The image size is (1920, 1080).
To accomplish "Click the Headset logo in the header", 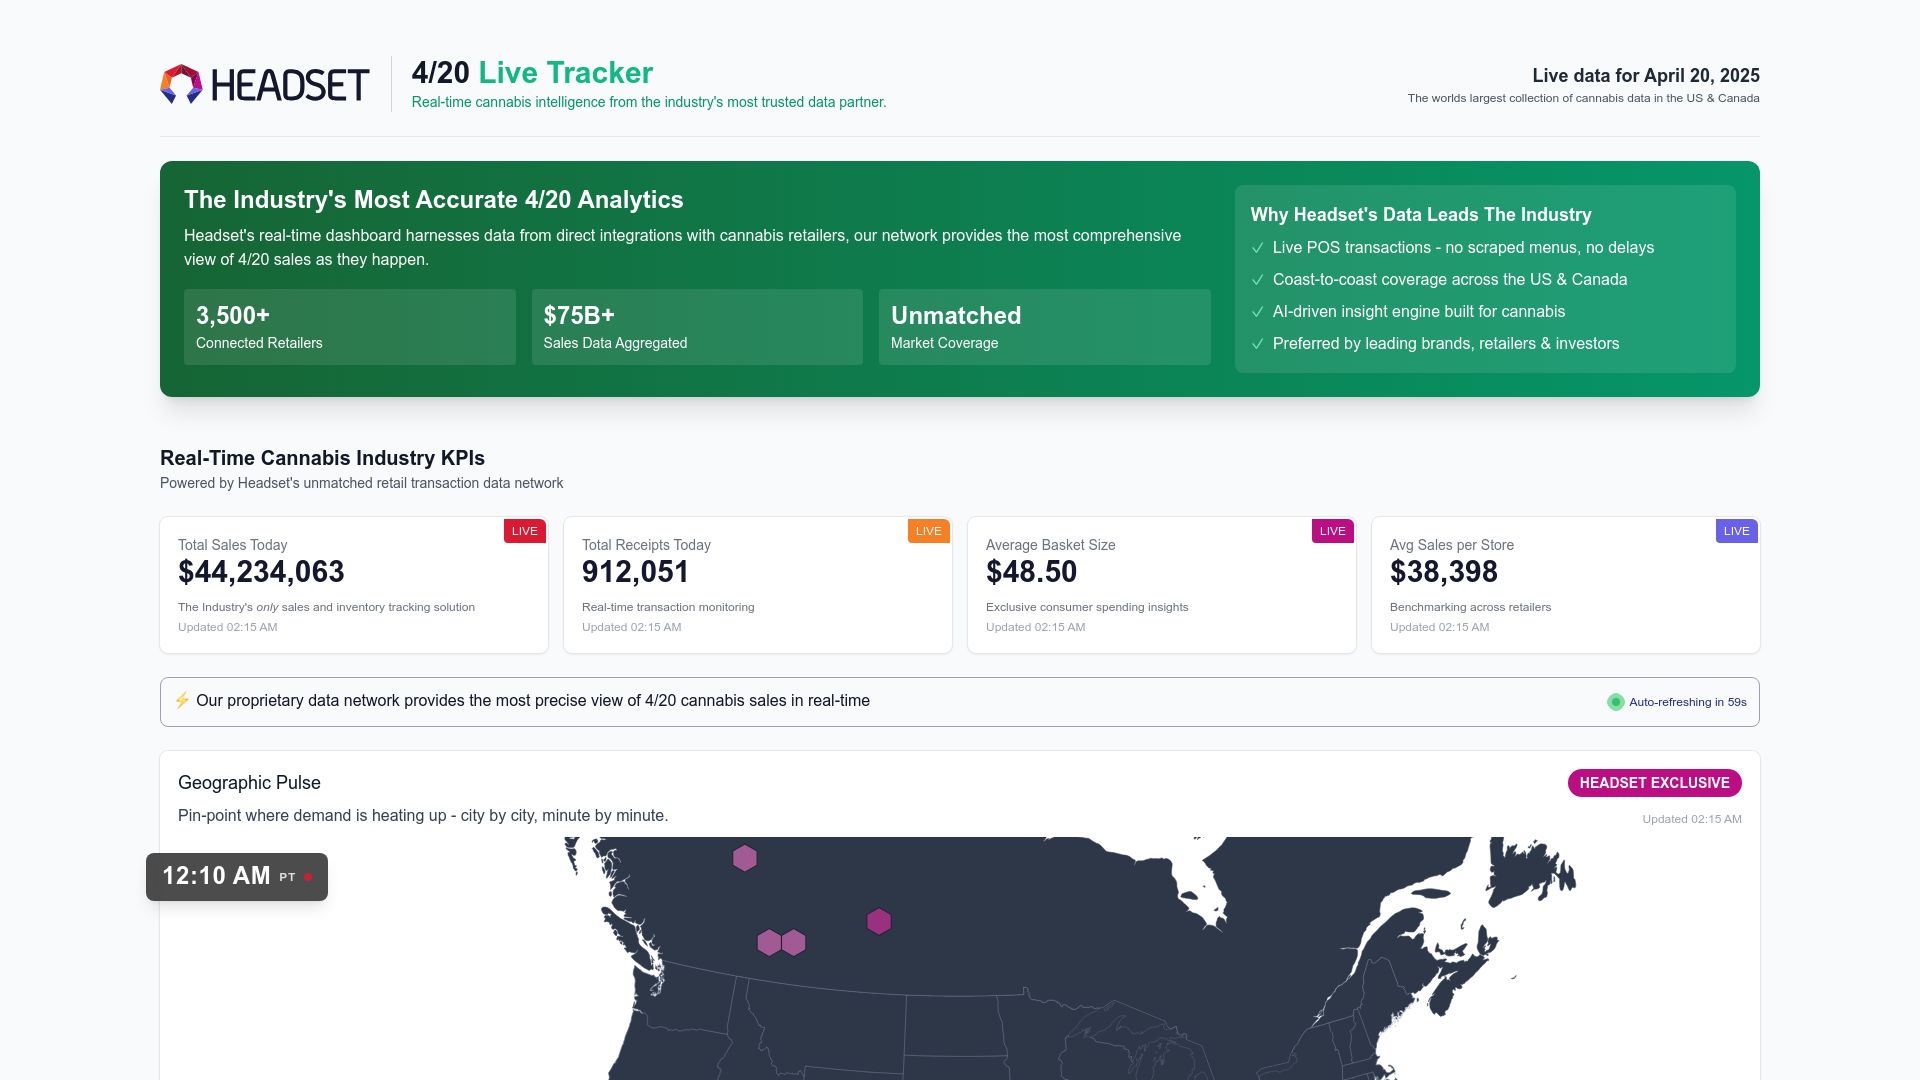I will (x=265, y=85).
